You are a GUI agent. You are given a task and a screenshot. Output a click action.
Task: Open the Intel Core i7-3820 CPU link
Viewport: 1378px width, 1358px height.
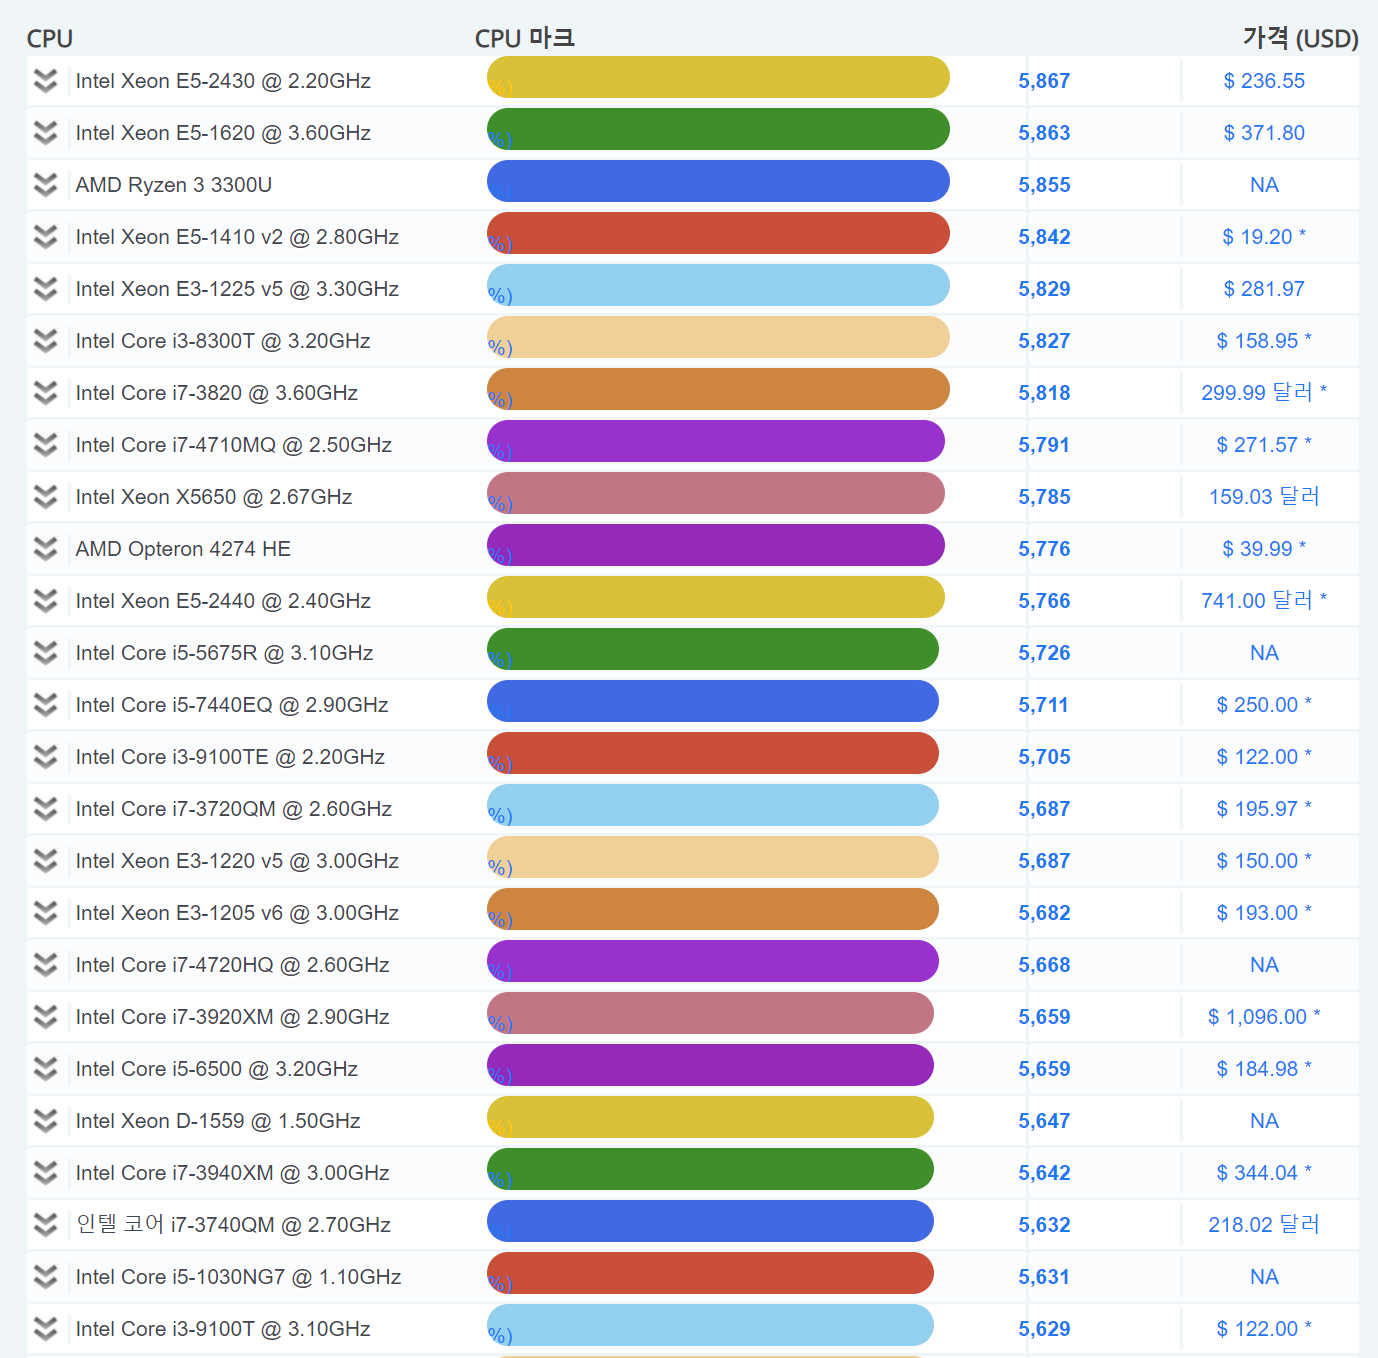(216, 393)
